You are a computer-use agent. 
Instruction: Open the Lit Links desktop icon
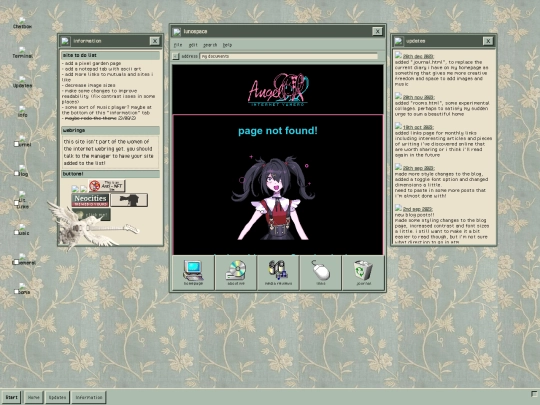pyautogui.click(x=23, y=201)
